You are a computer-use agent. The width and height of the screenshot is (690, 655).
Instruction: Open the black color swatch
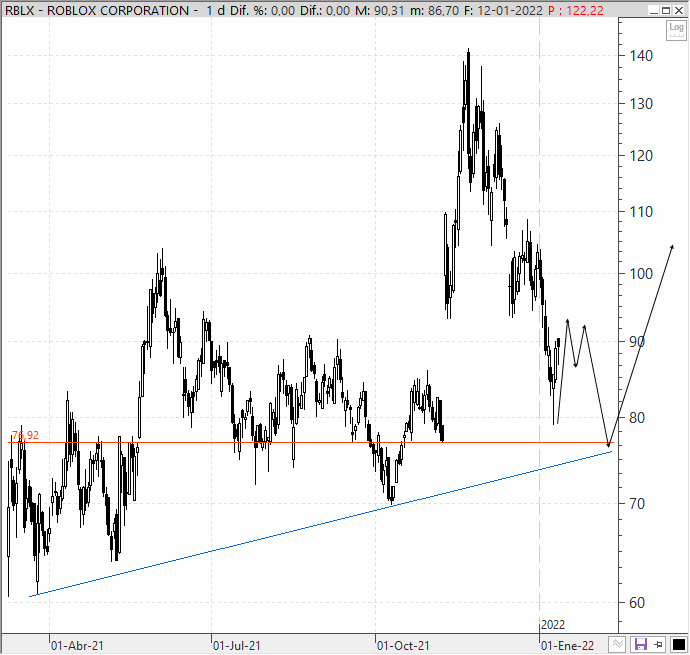tap(679, 645)
